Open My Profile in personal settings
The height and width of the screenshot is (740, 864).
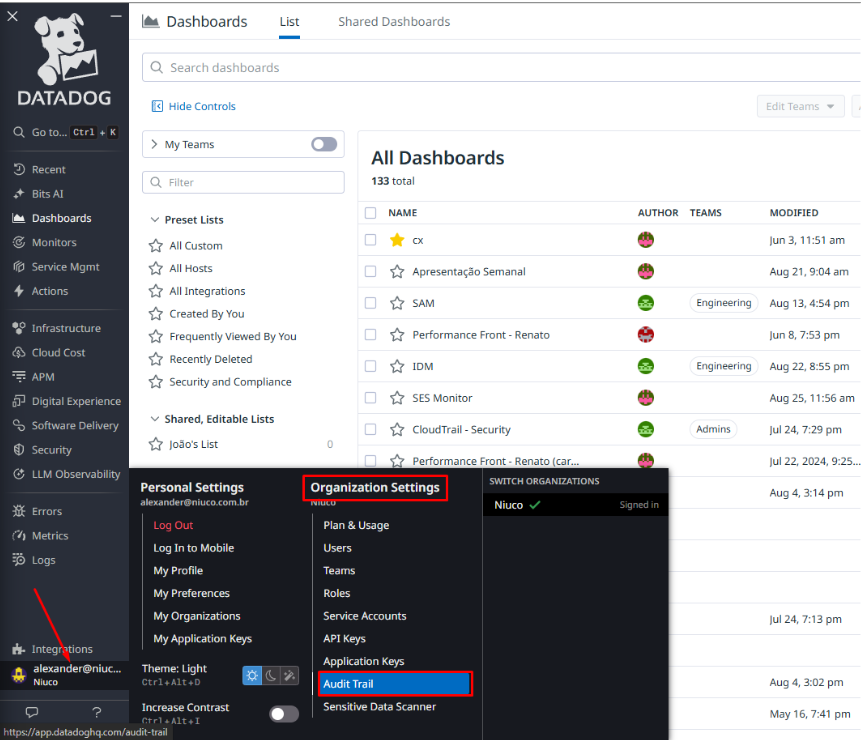click(x=178, y=570)
